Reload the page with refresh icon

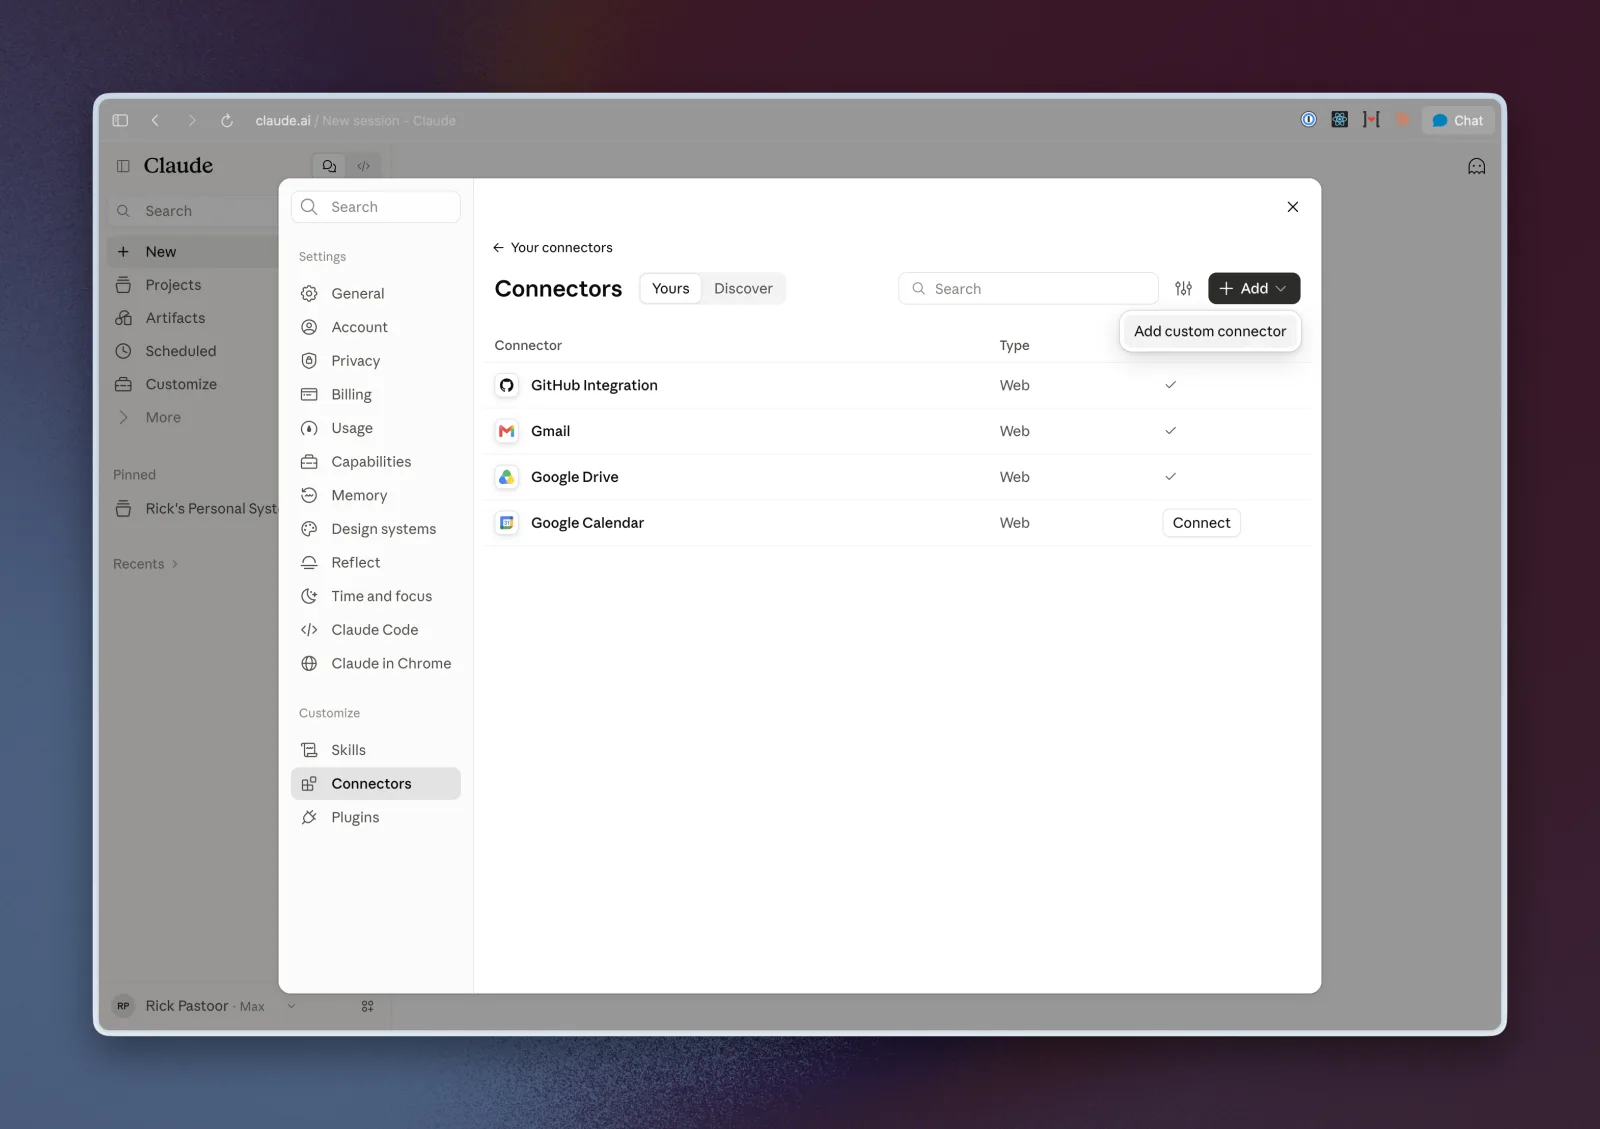(x=227, y=120)
